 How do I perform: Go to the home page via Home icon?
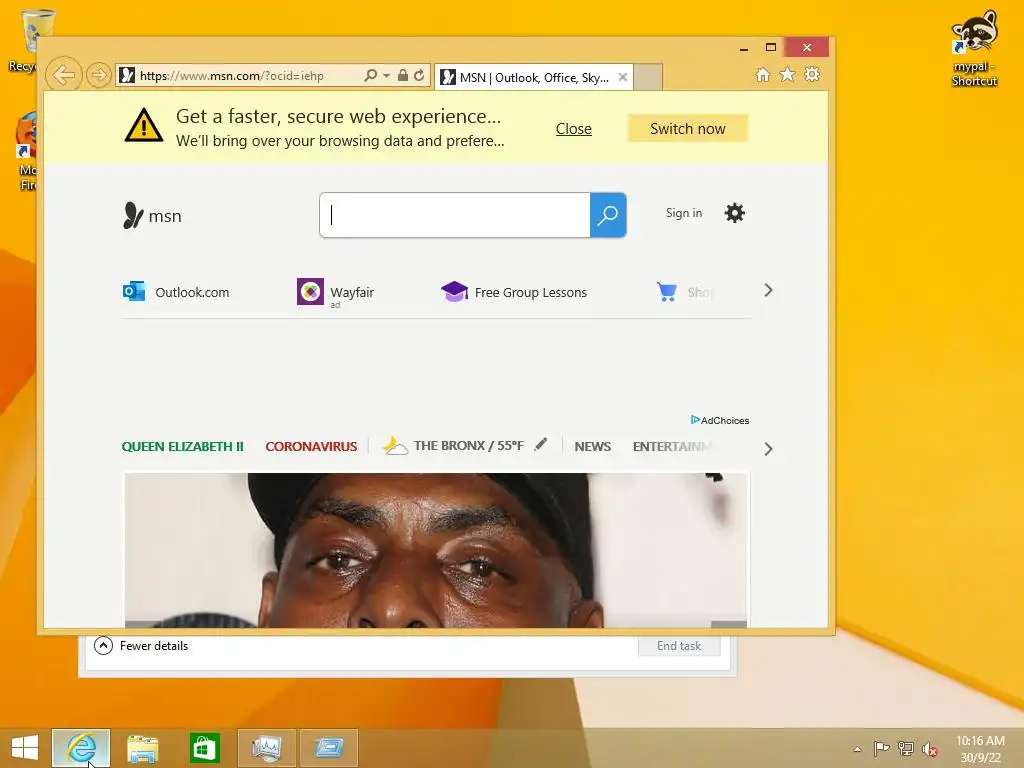[x=763, y=74]
